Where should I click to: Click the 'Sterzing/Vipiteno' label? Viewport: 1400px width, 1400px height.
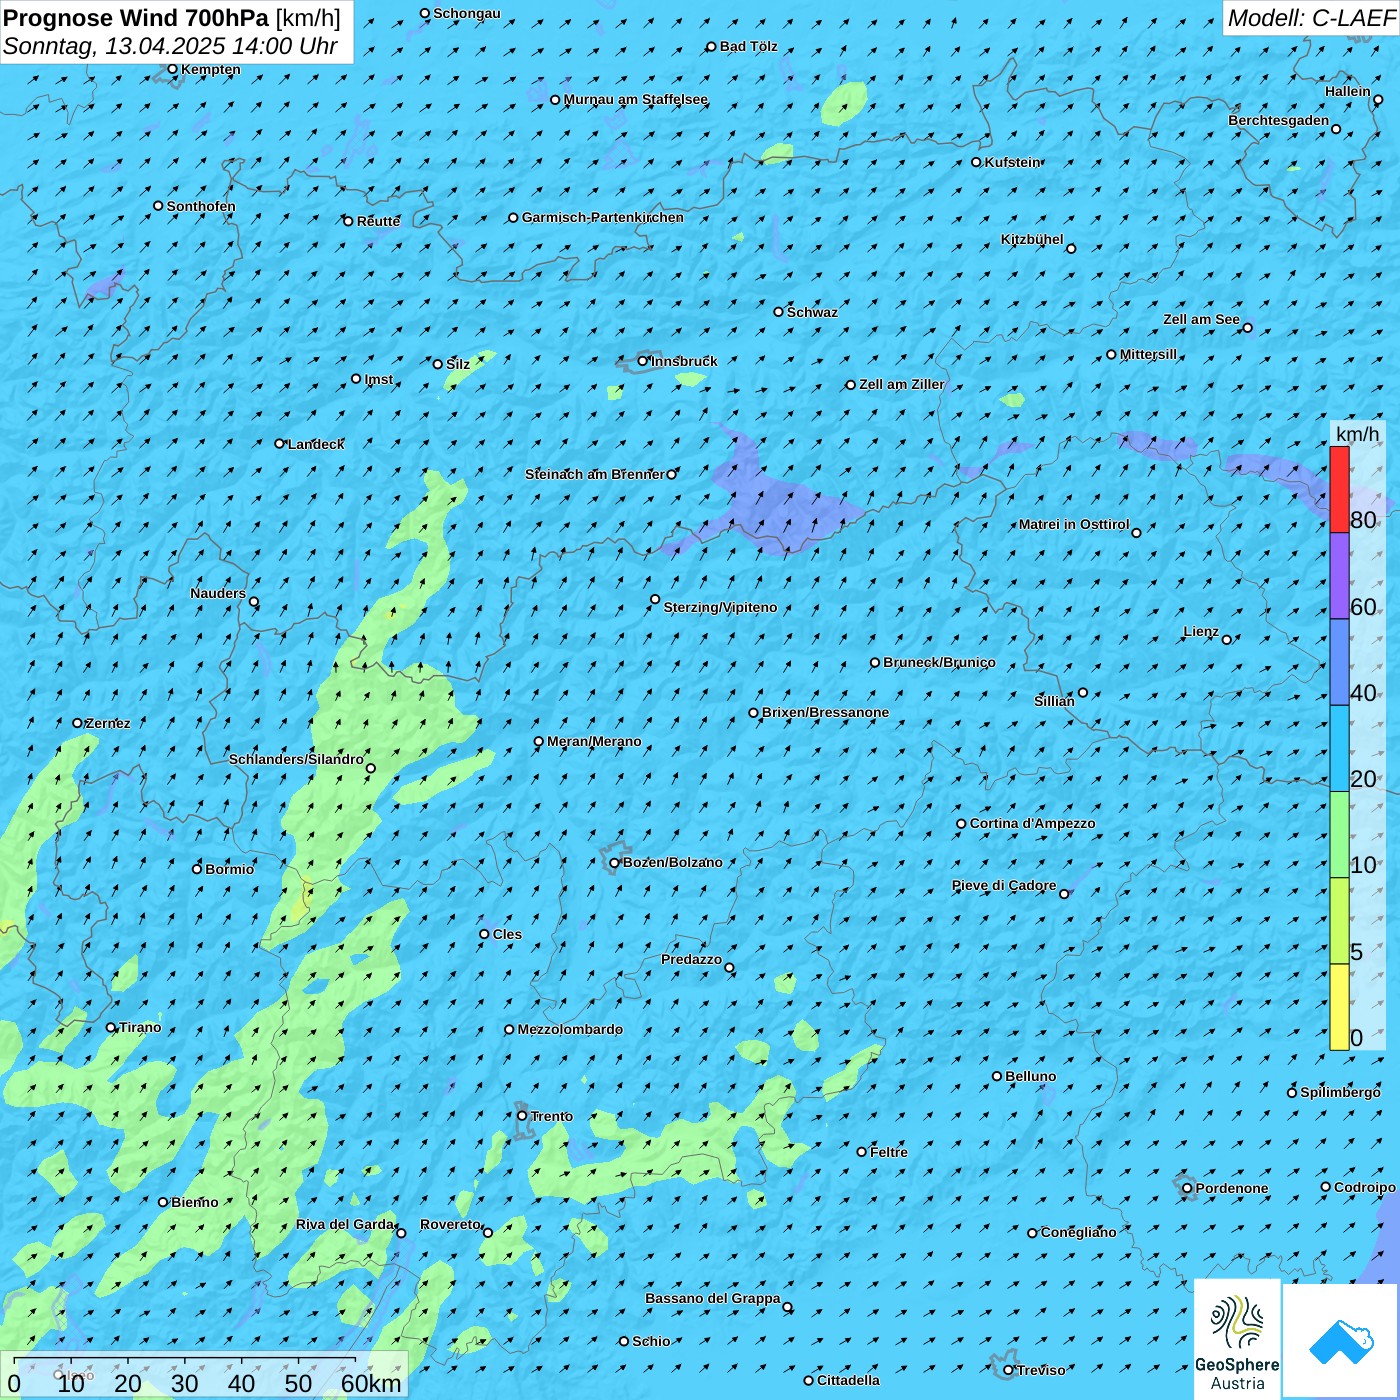721,607
